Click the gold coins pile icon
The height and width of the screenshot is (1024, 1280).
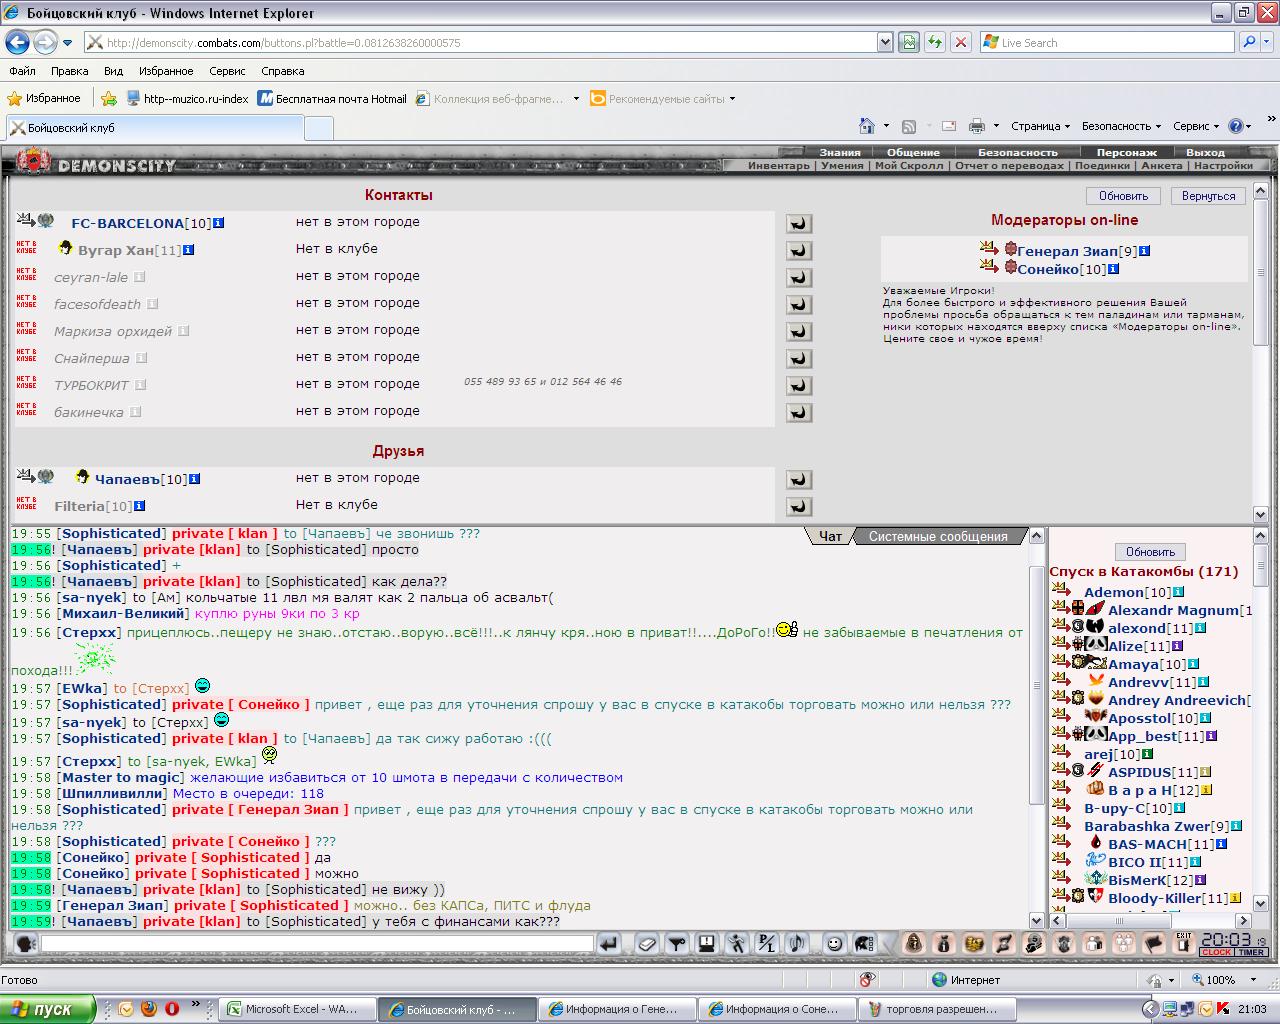tap(974, 943)
